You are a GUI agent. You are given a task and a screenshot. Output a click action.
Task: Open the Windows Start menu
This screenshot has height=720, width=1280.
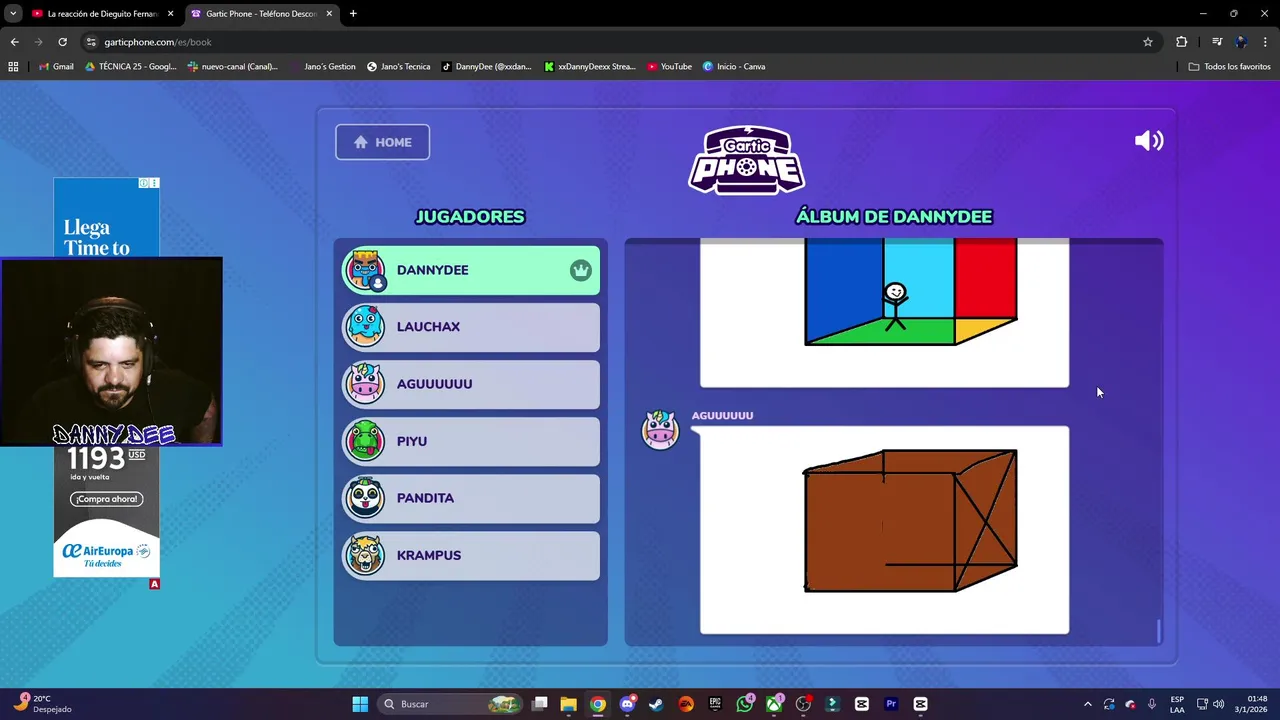coord(360,704)
